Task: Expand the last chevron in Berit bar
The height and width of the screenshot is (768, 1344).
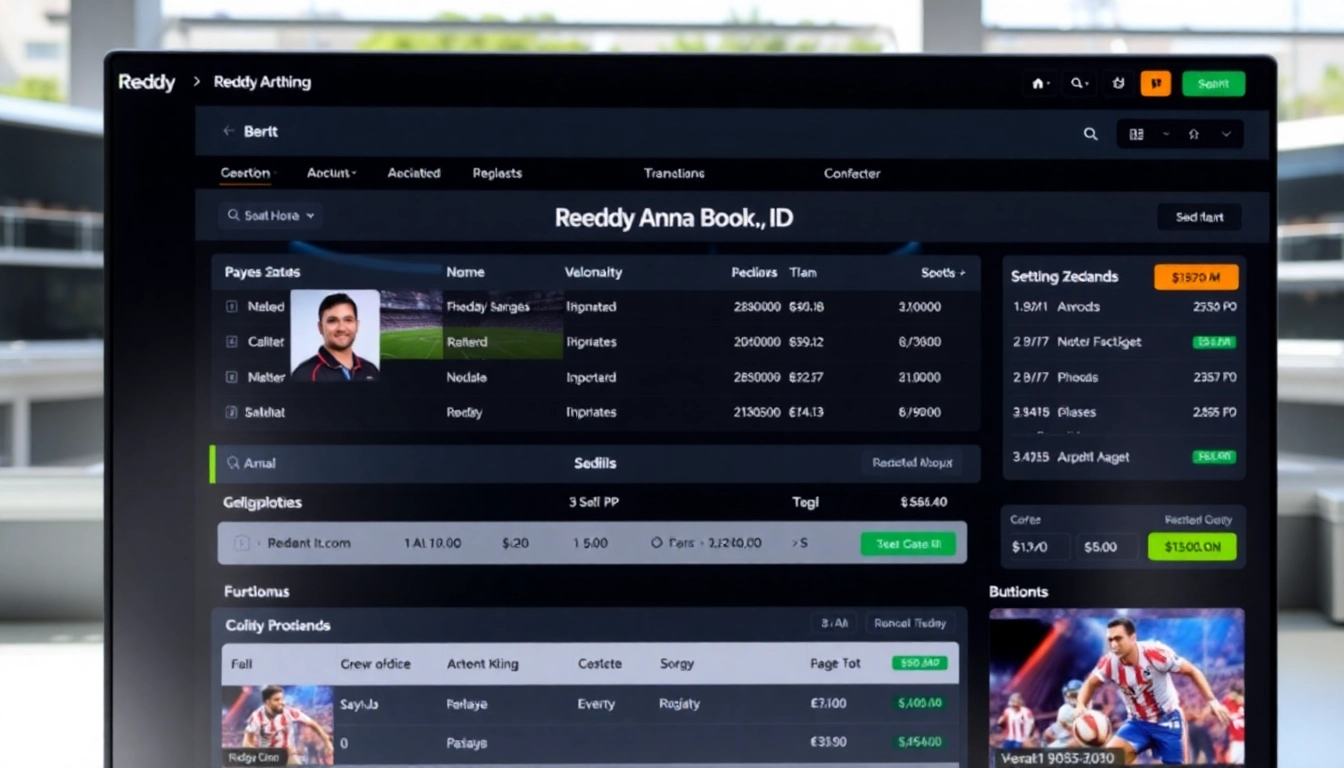Action: coord(1226,134)
